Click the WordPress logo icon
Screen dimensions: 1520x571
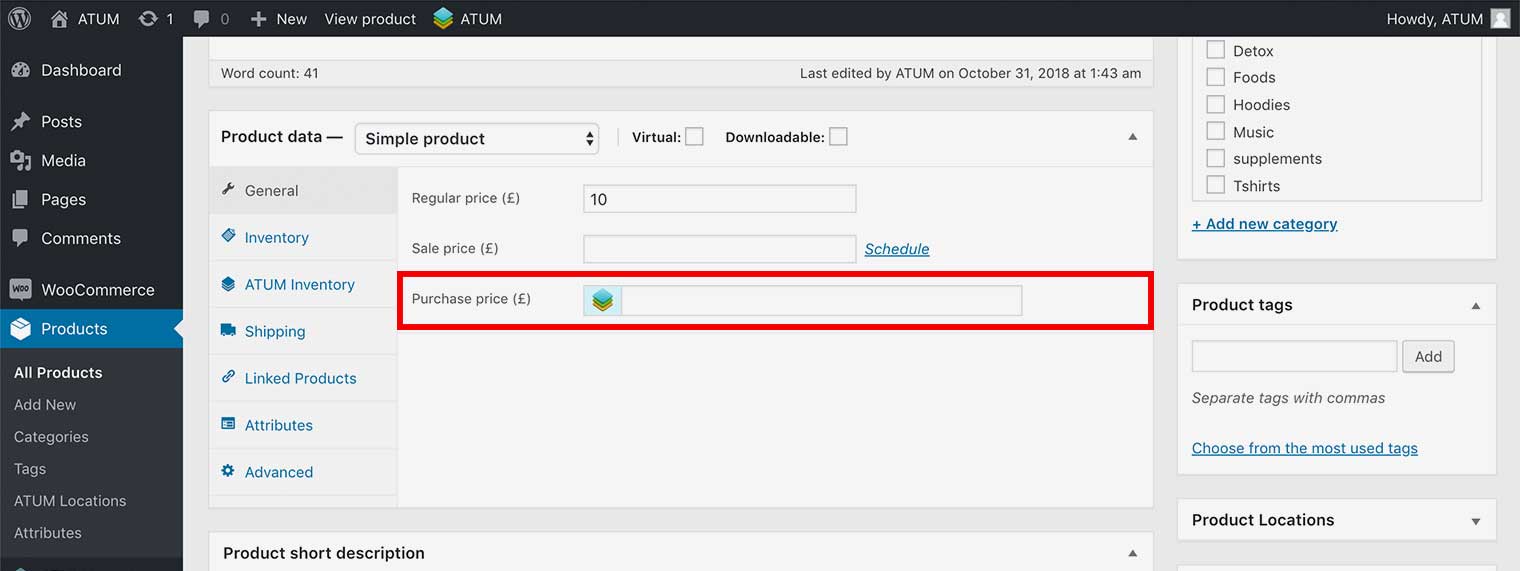pos(19,19)
